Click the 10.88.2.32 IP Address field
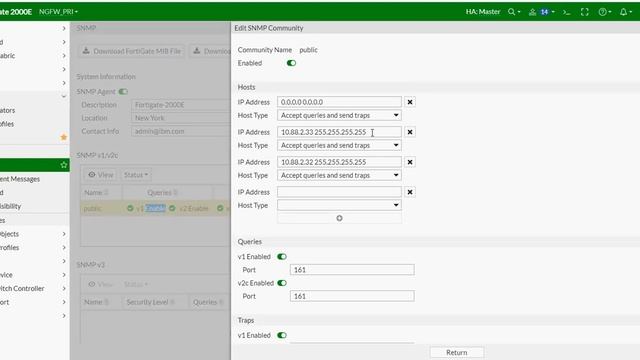 click(x=339, y=162)
